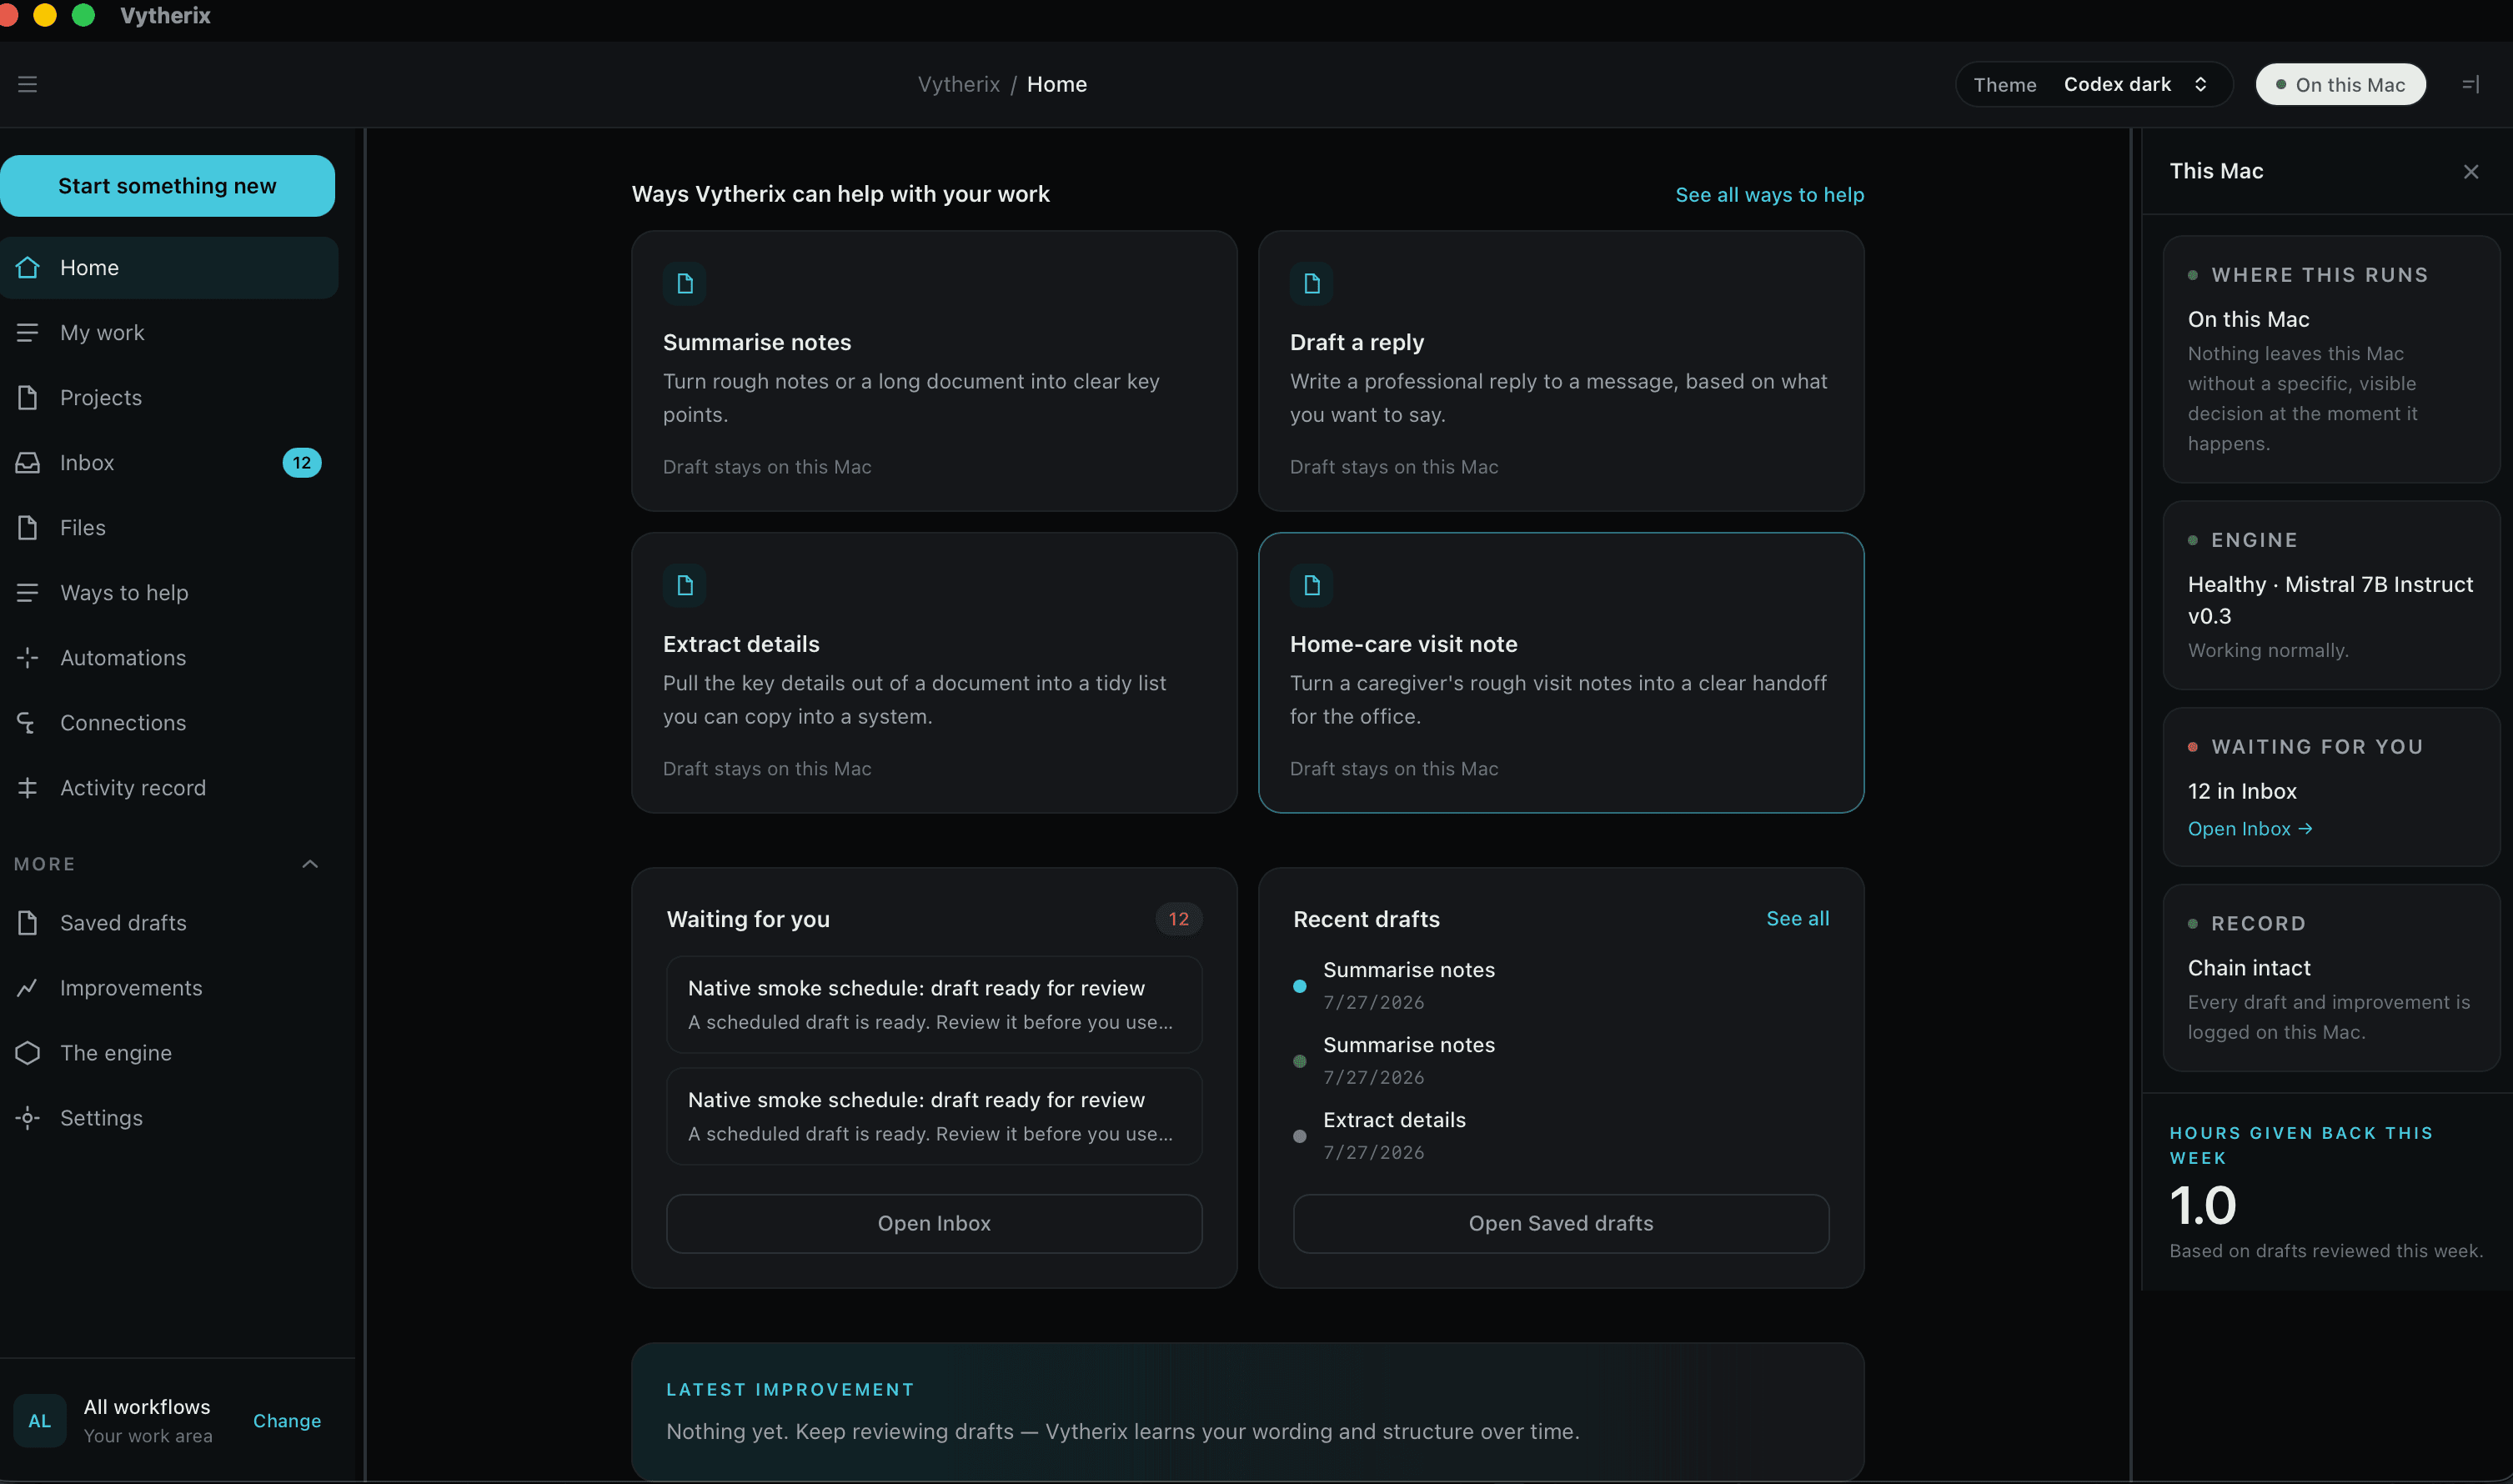Toggle the On this Mac status pill

[2341, 85]
